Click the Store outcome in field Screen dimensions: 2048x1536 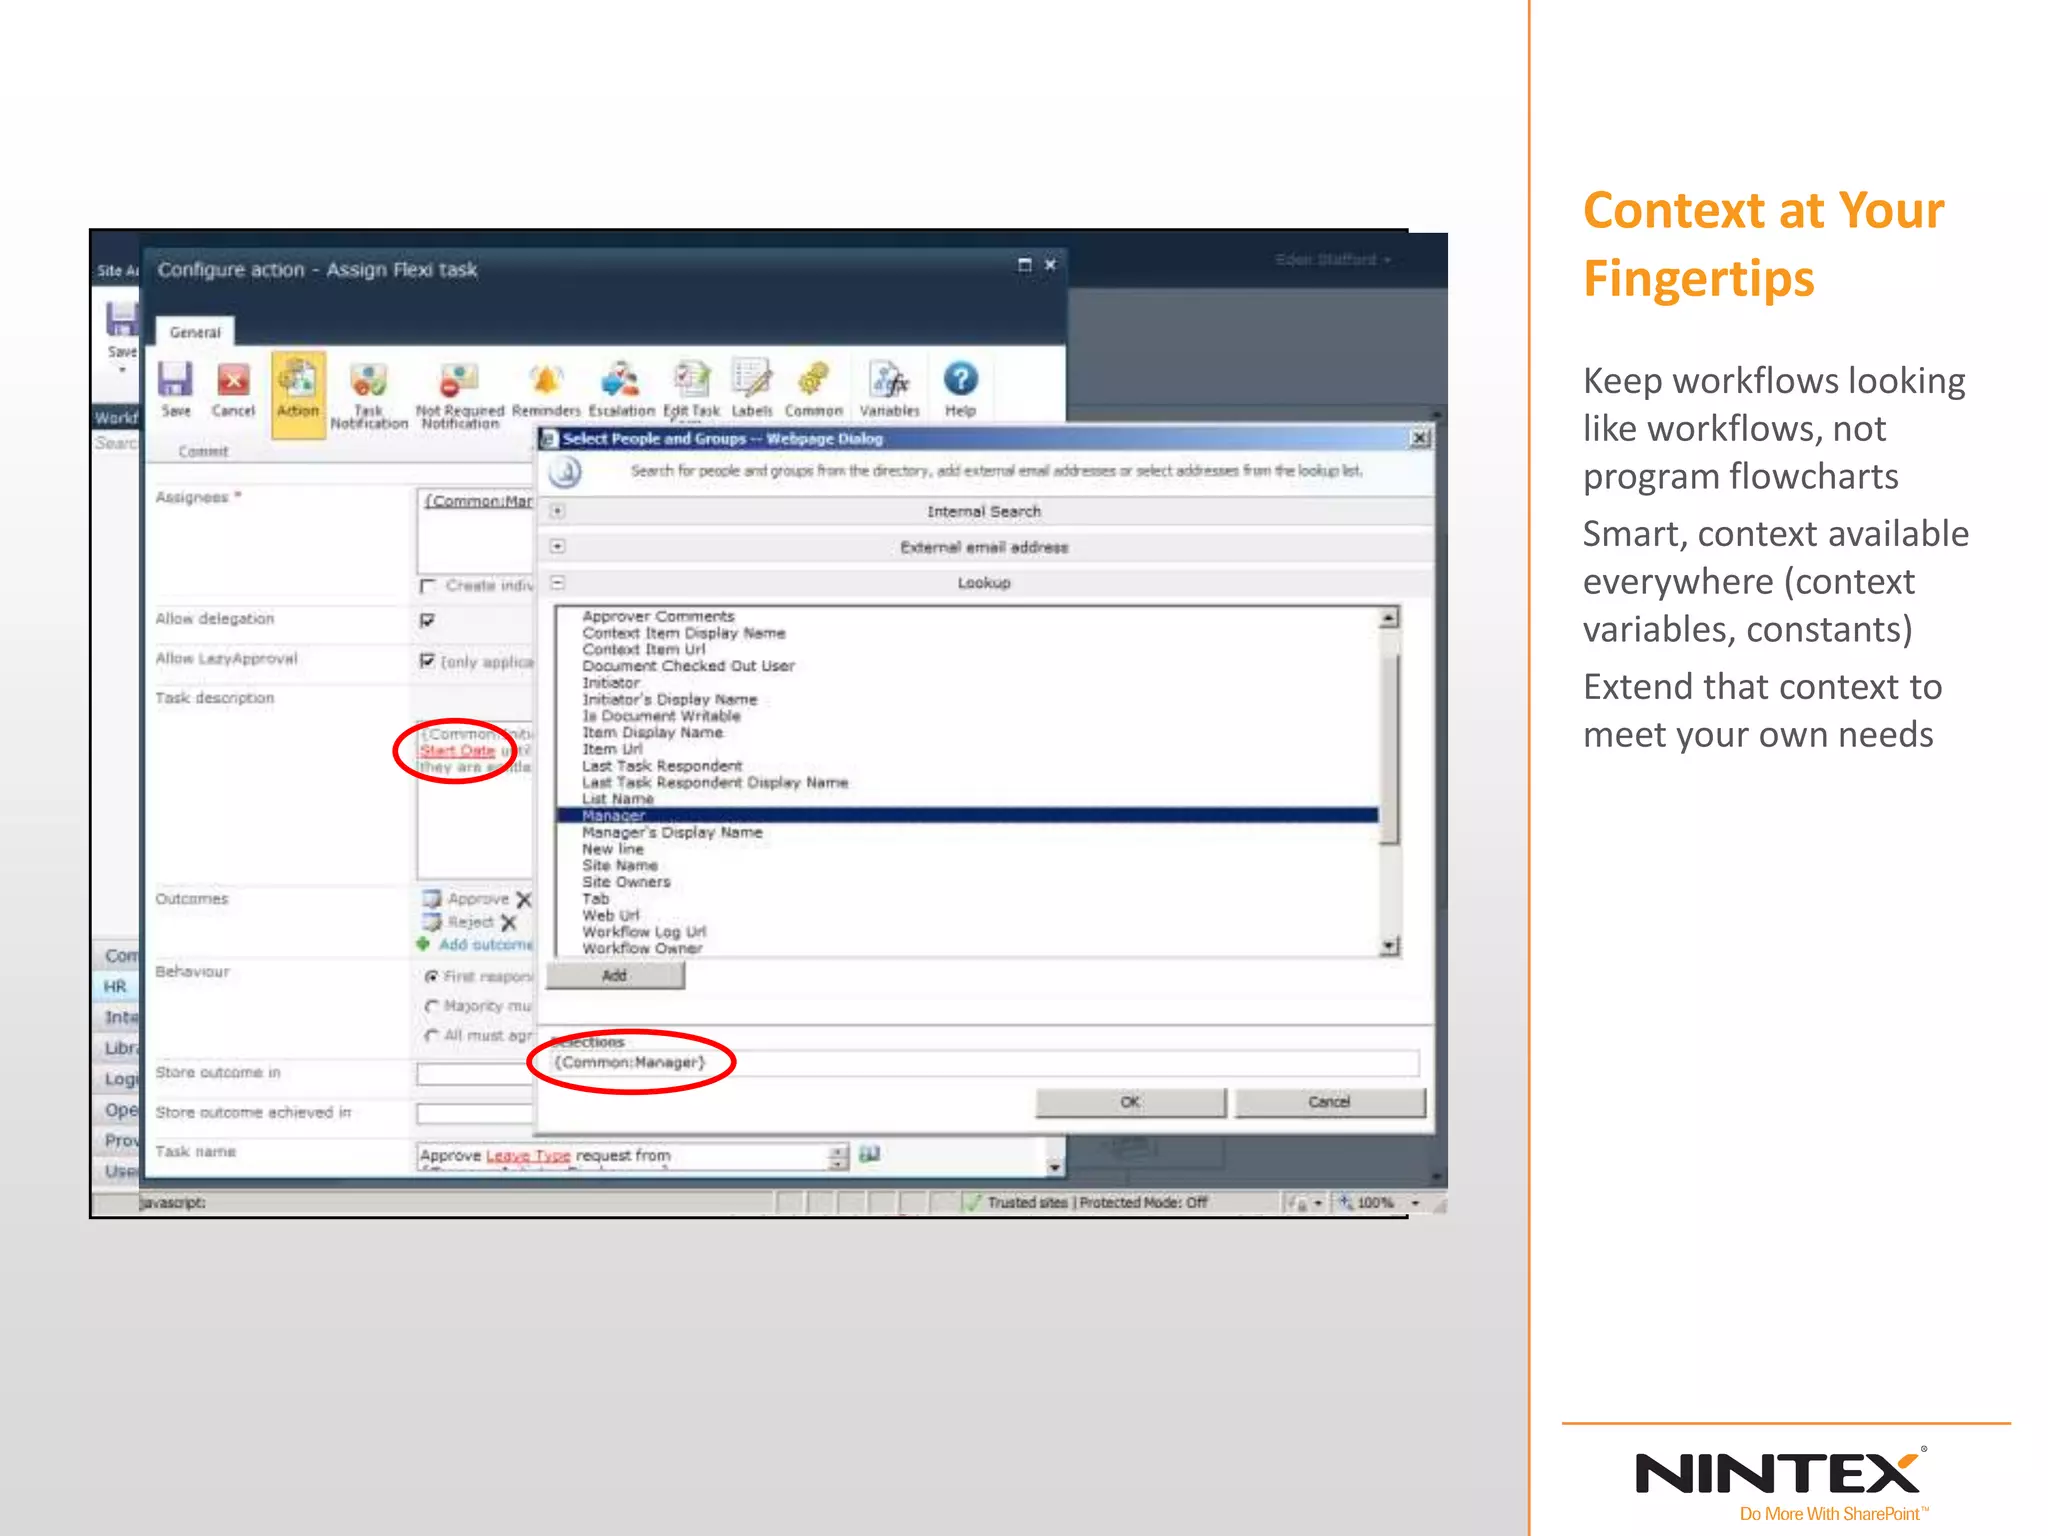coord(476,1074)
